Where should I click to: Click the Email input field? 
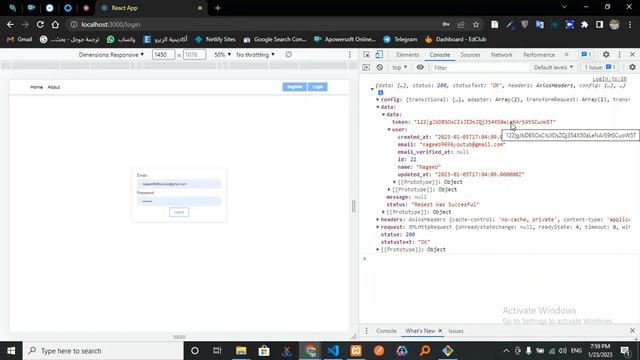[179, 184]
